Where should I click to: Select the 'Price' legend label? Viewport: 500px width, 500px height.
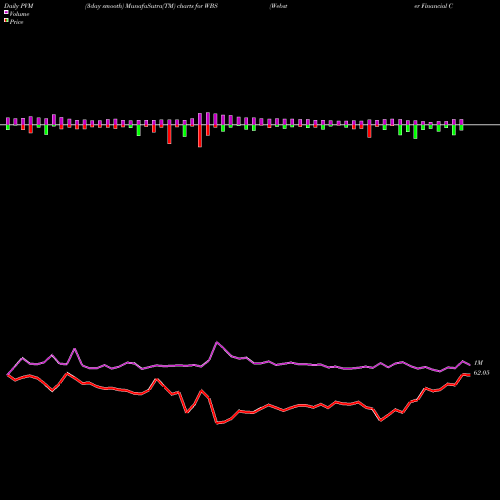pos(16,22)
